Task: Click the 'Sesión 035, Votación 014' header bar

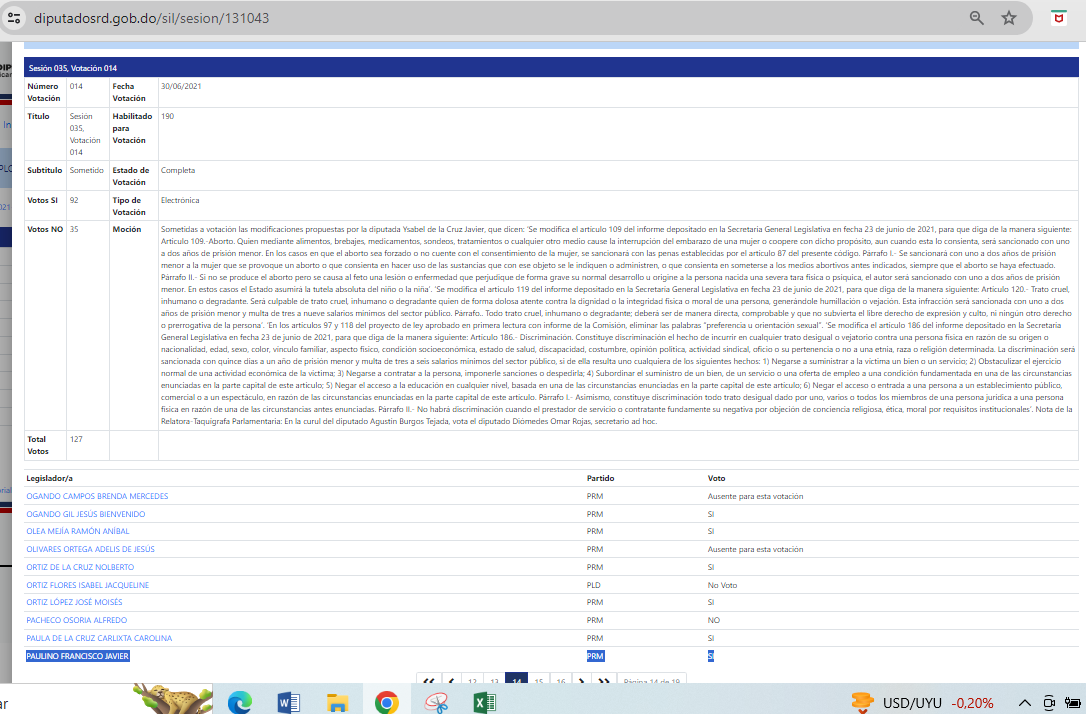Action: 551,68
